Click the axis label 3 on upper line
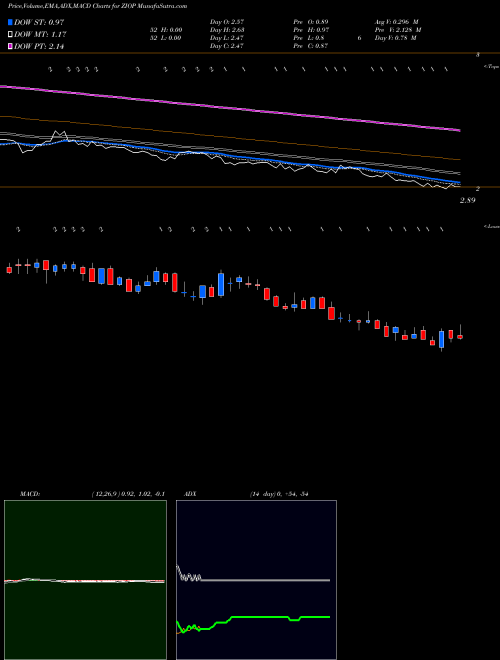Screen dimensions: 500x660 pos(478,55)
